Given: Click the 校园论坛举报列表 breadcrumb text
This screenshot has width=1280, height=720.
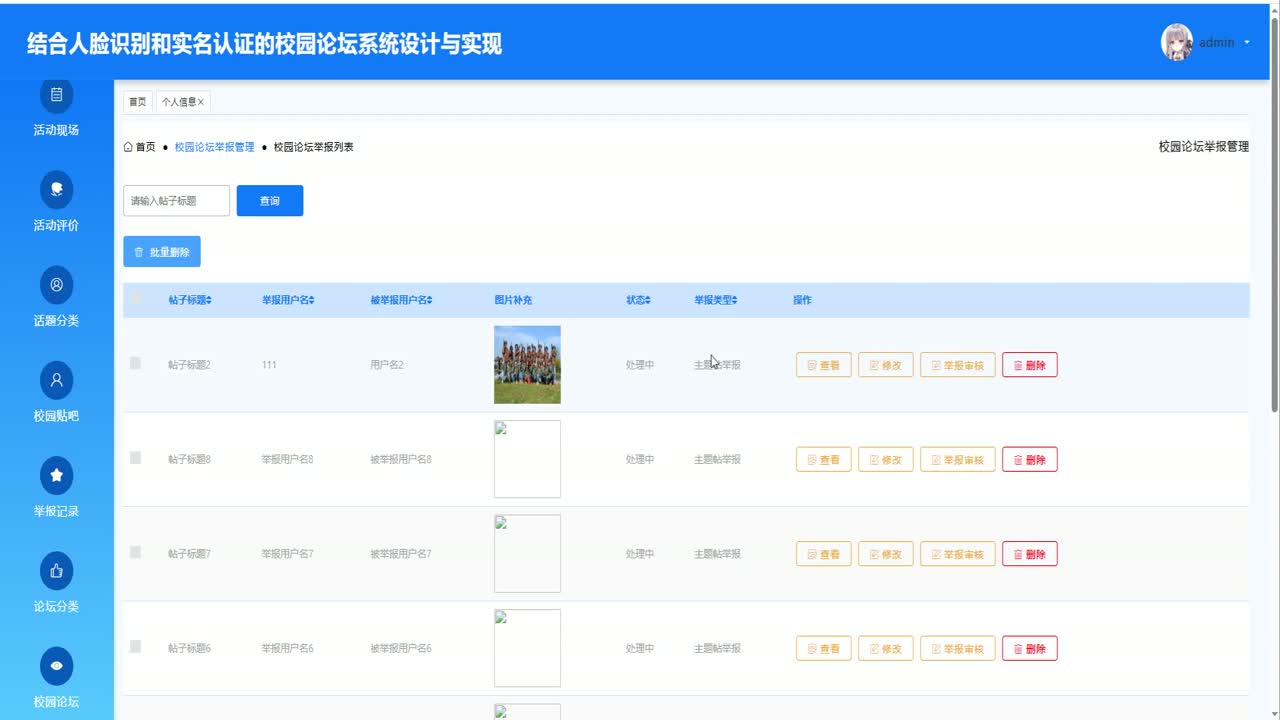Looking at the screenshot, I should [314, 147].
